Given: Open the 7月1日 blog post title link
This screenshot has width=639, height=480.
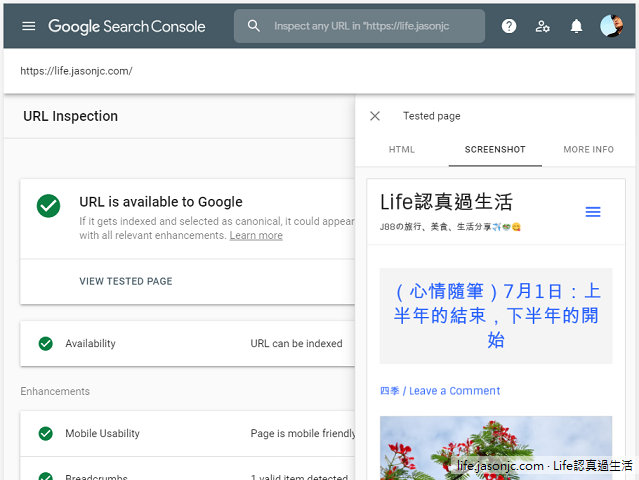Looking at the screenshot, I should 496,315.
